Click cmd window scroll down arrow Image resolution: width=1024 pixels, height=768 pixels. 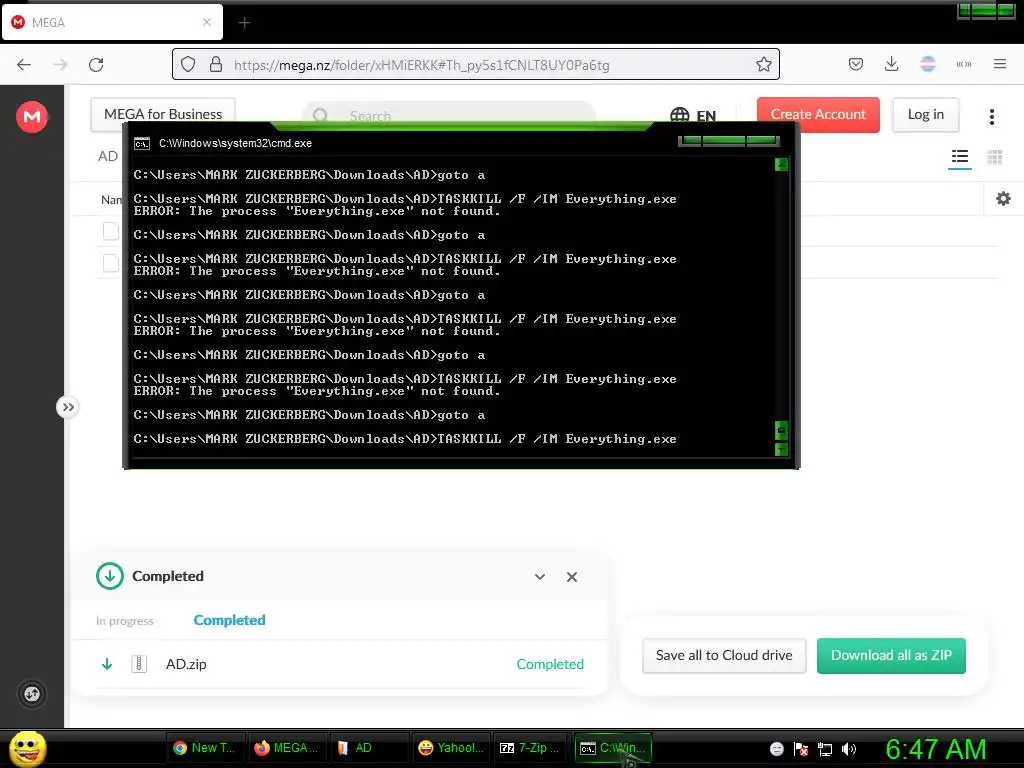click(x=781, y=449)
